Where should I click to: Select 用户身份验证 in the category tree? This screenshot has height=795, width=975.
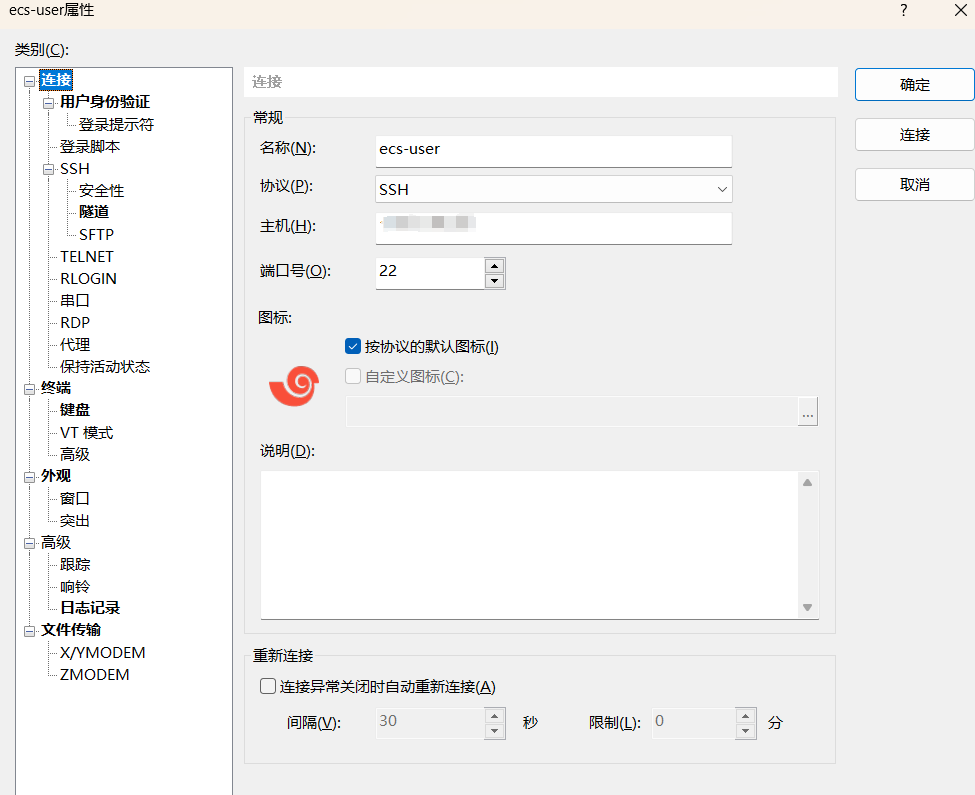(x=104, y=102)
